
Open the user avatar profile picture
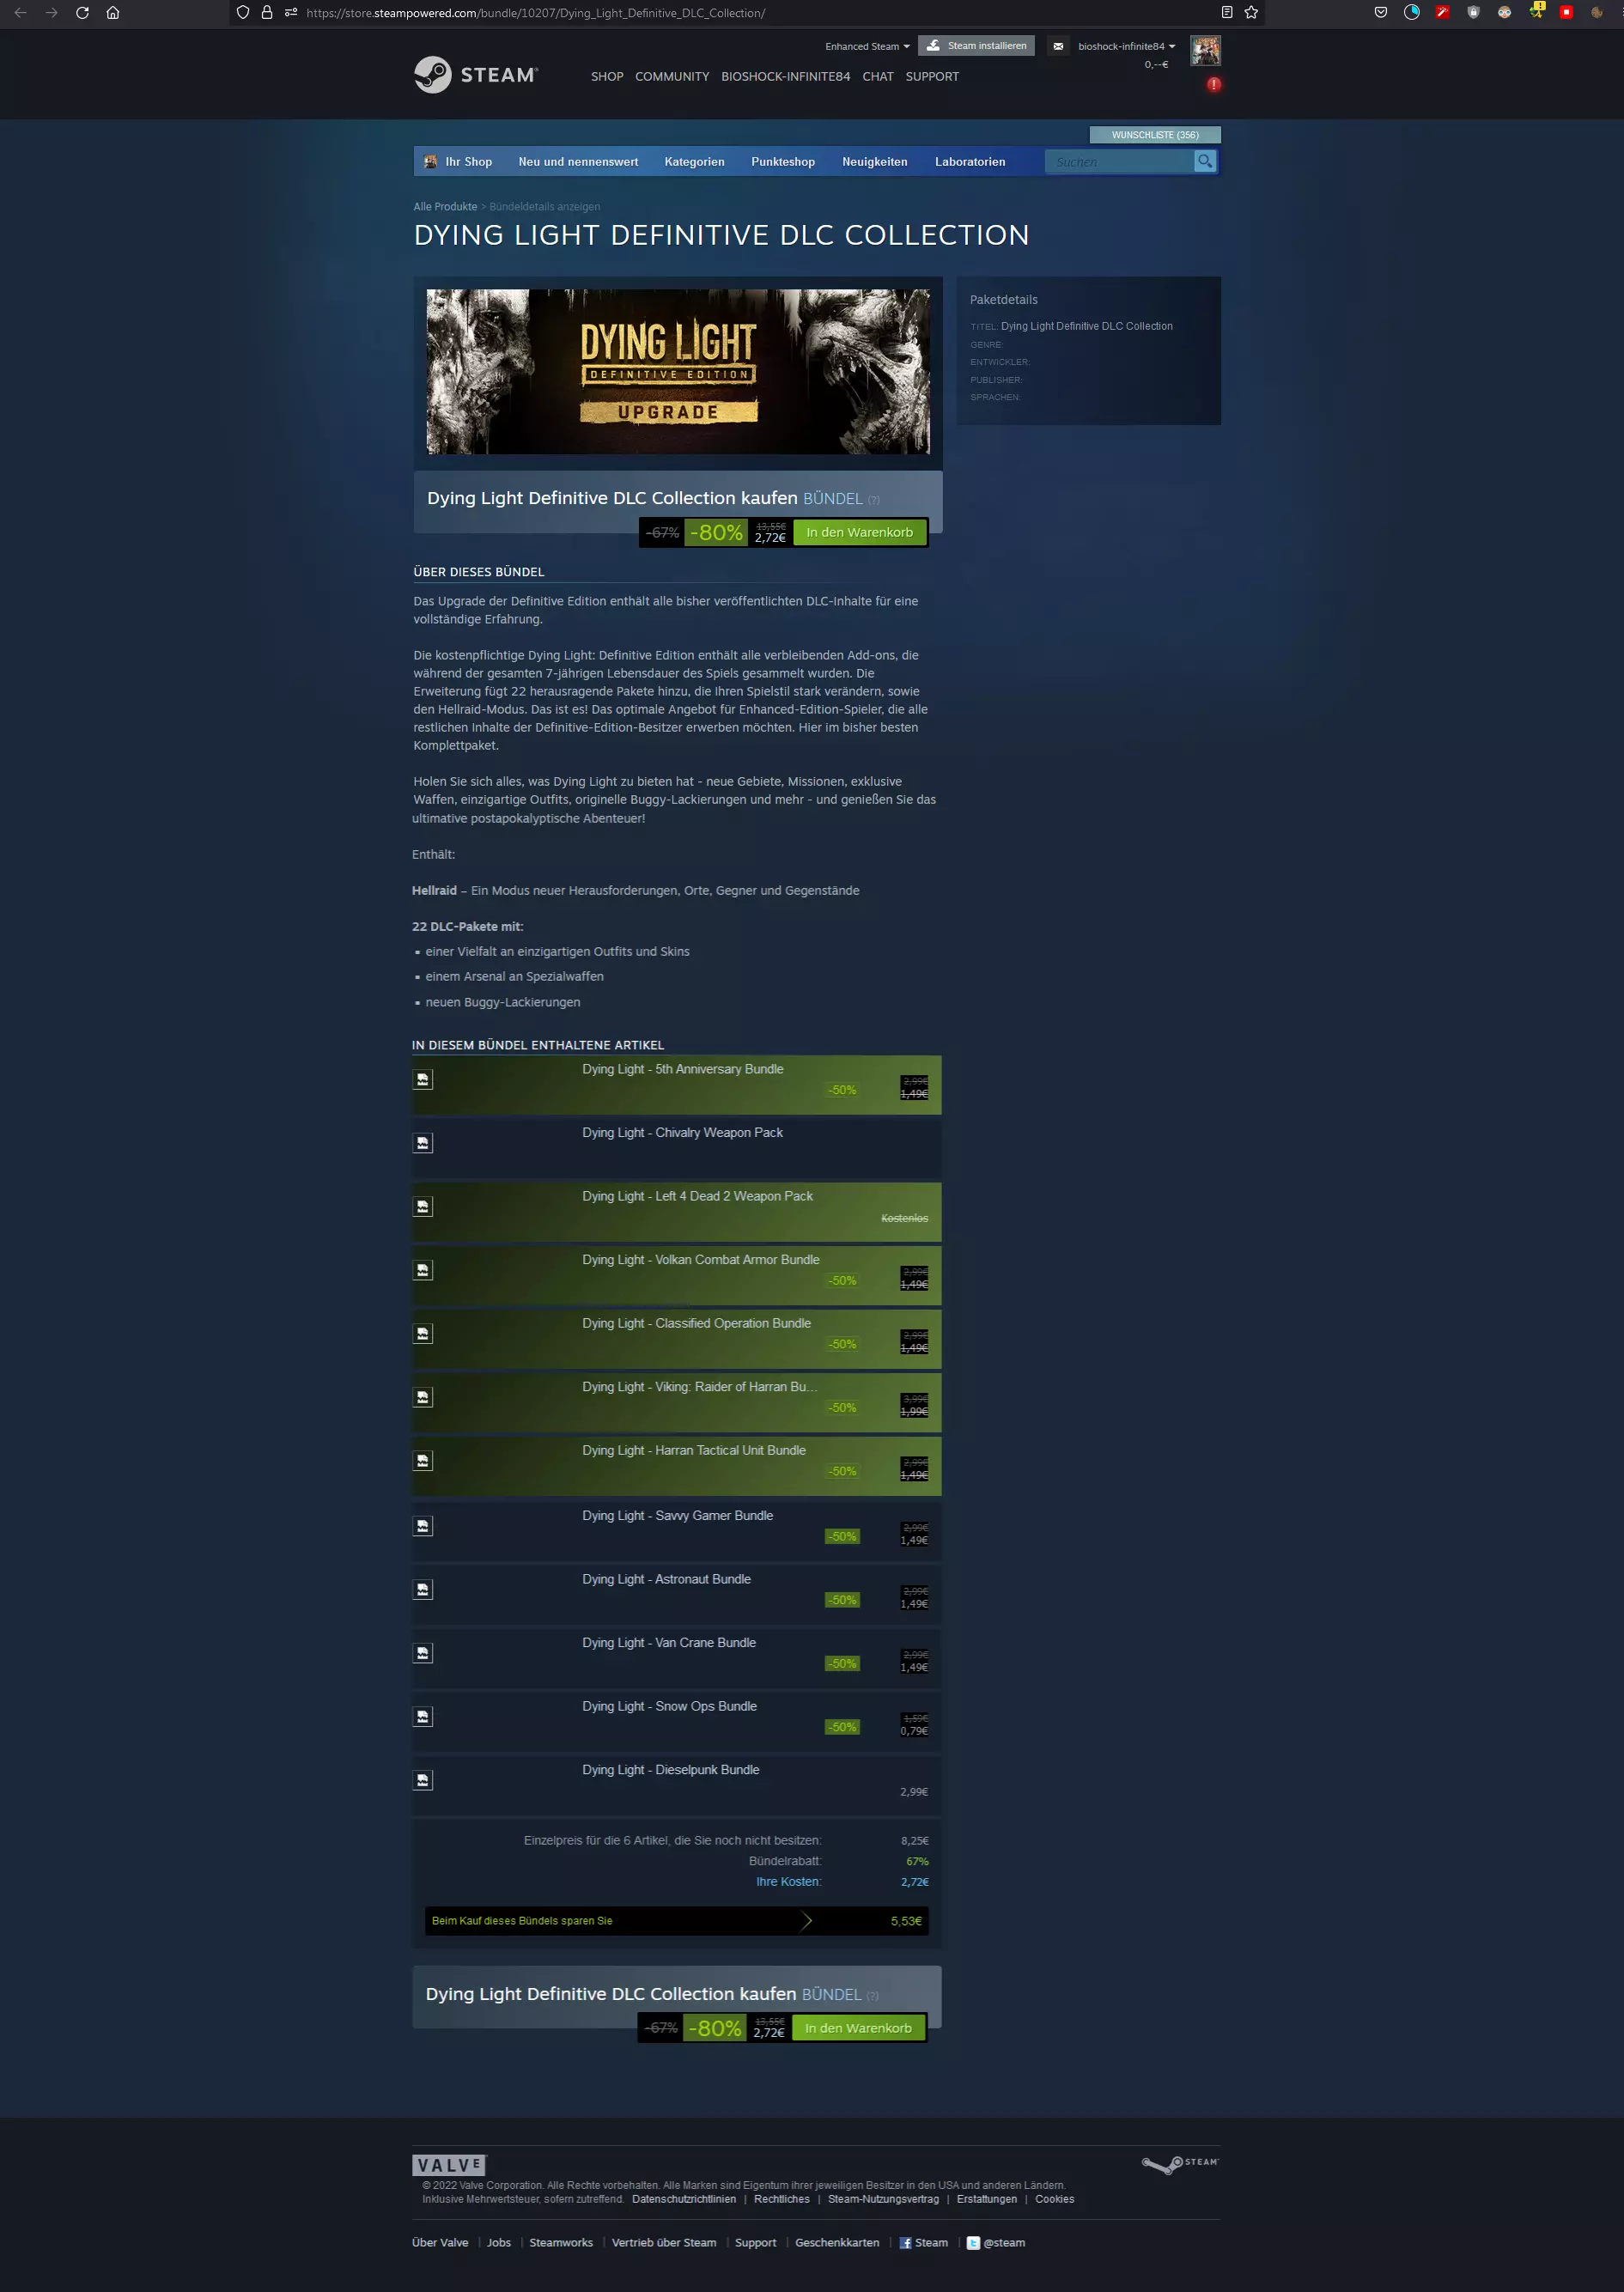pos(1205,51)
